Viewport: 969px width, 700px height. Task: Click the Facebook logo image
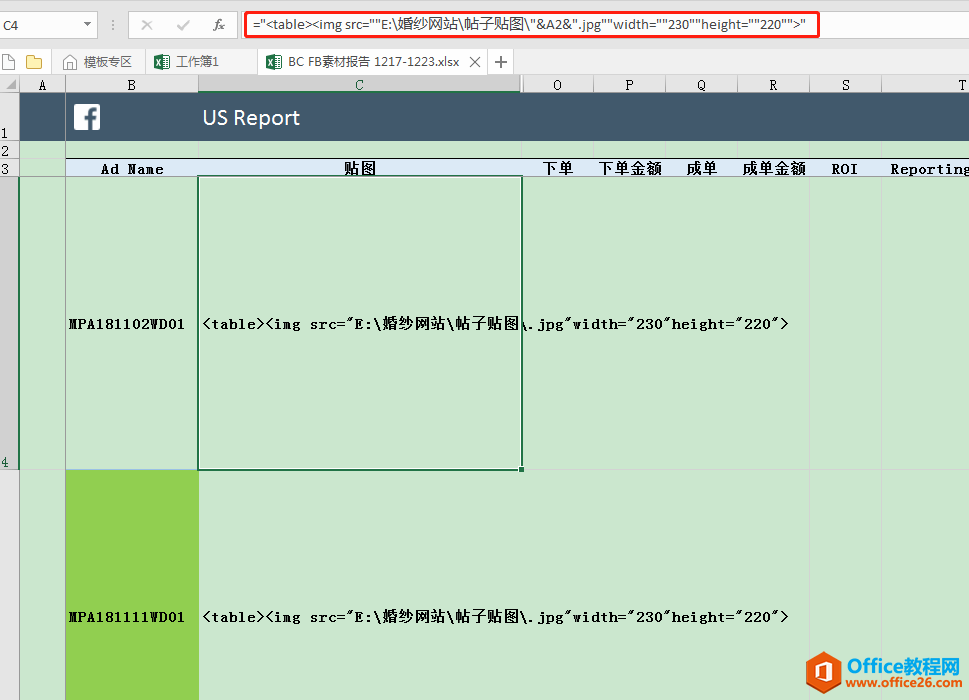click(87, 117)
